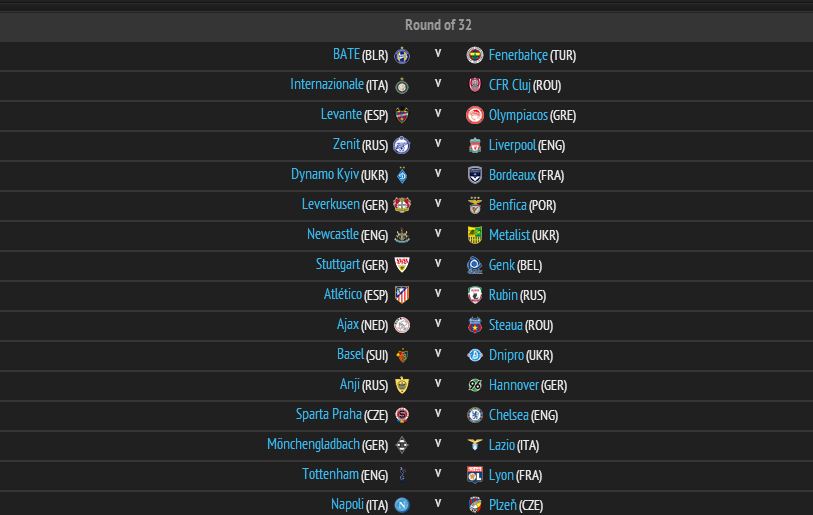Click the Napoli club badge

(x=402, y=505)
